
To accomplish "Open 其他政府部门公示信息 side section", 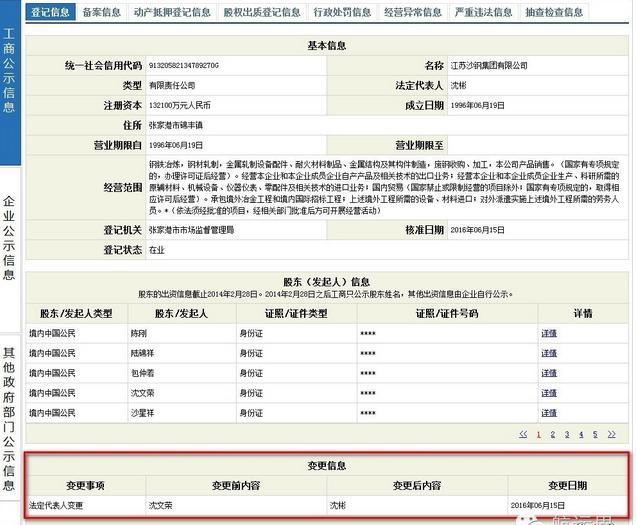I will pos(9,410).
